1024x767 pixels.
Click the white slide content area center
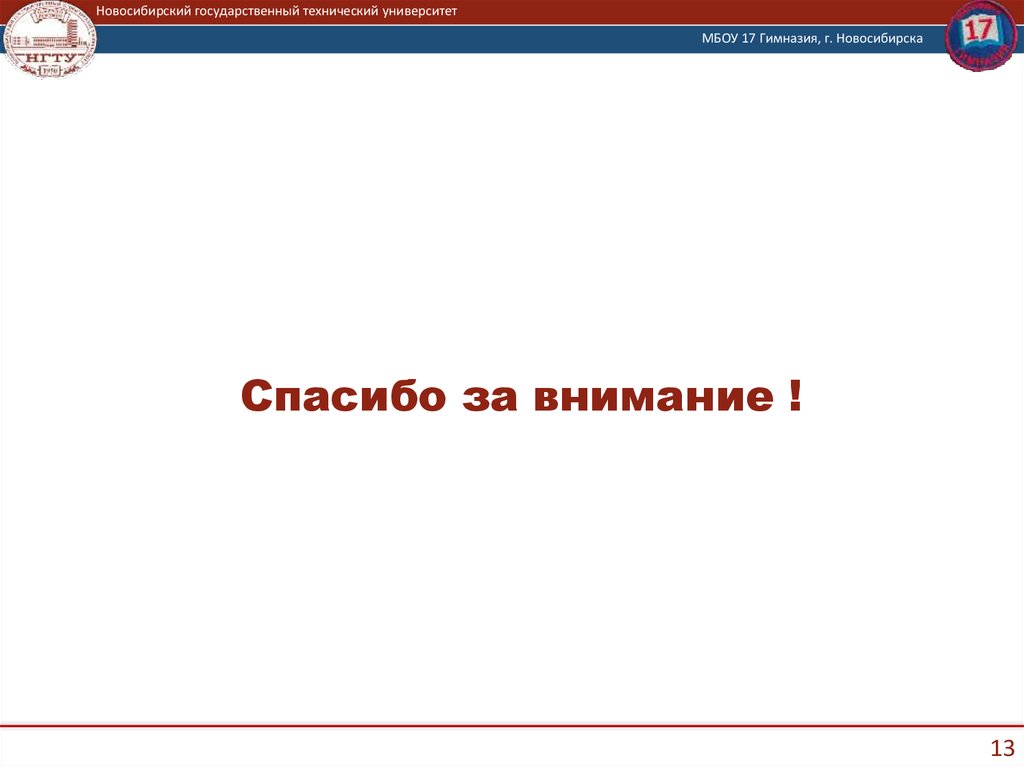click(512, 560)
